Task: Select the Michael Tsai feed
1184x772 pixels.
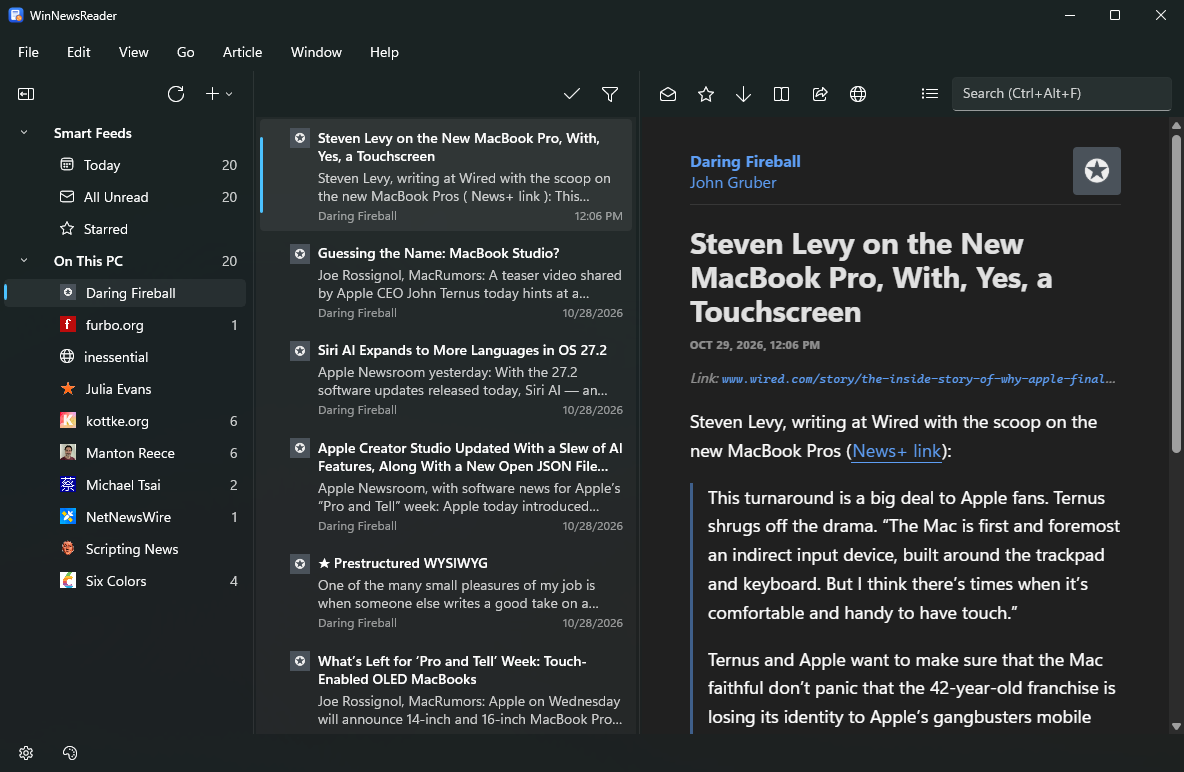Action: (x=125, y=485)
